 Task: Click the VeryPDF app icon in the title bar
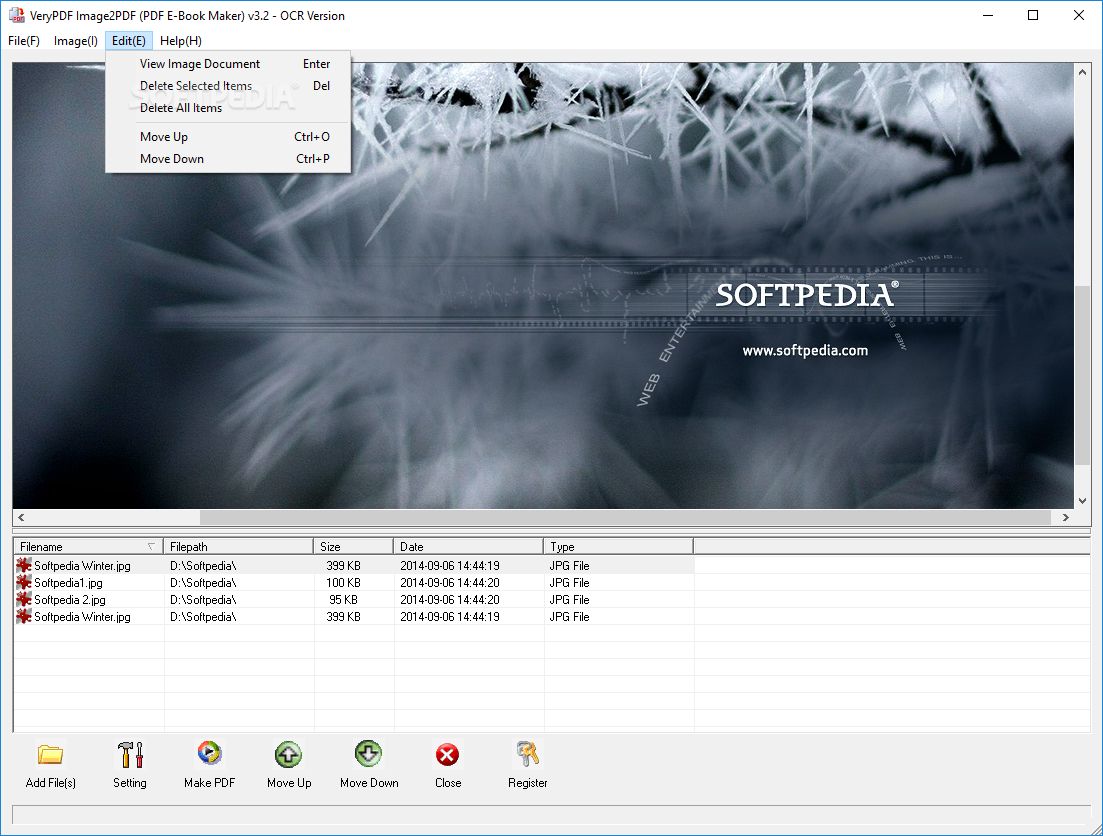pyautogui.click(x=16, y=15)
